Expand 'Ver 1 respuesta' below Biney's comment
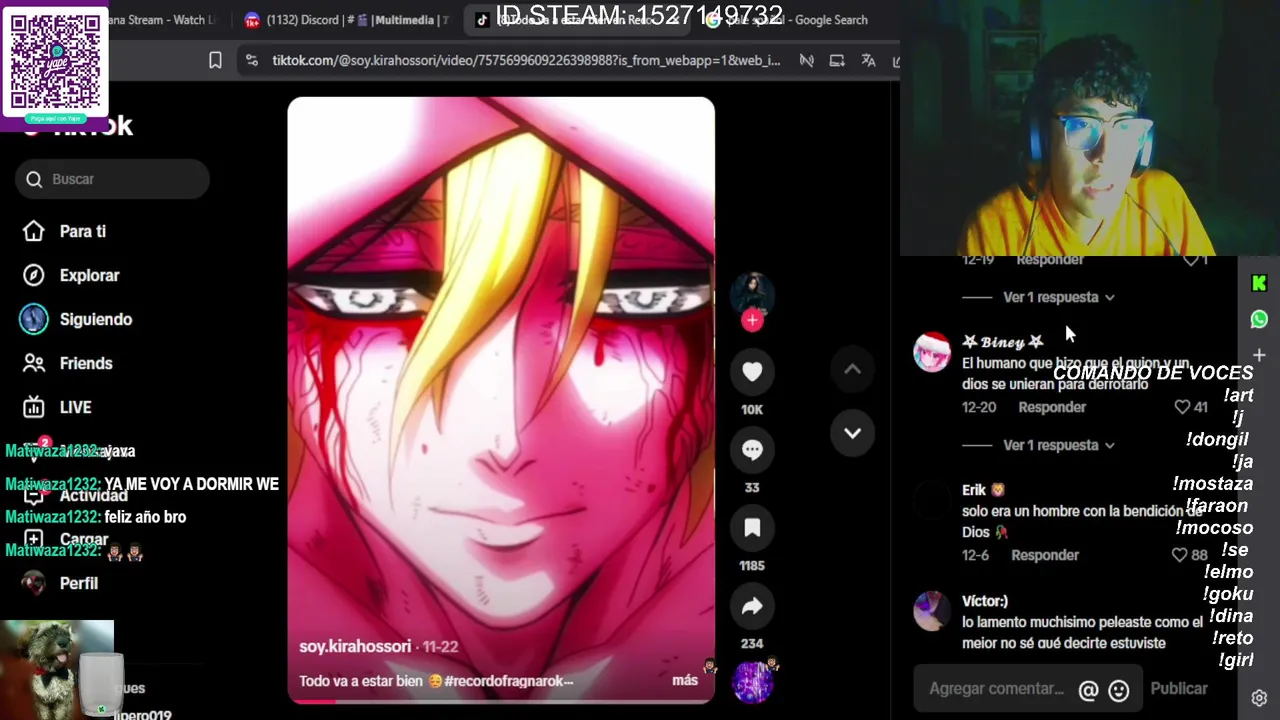The height and width of the screenshot is (720, 1280). [x=1059, y=445]
